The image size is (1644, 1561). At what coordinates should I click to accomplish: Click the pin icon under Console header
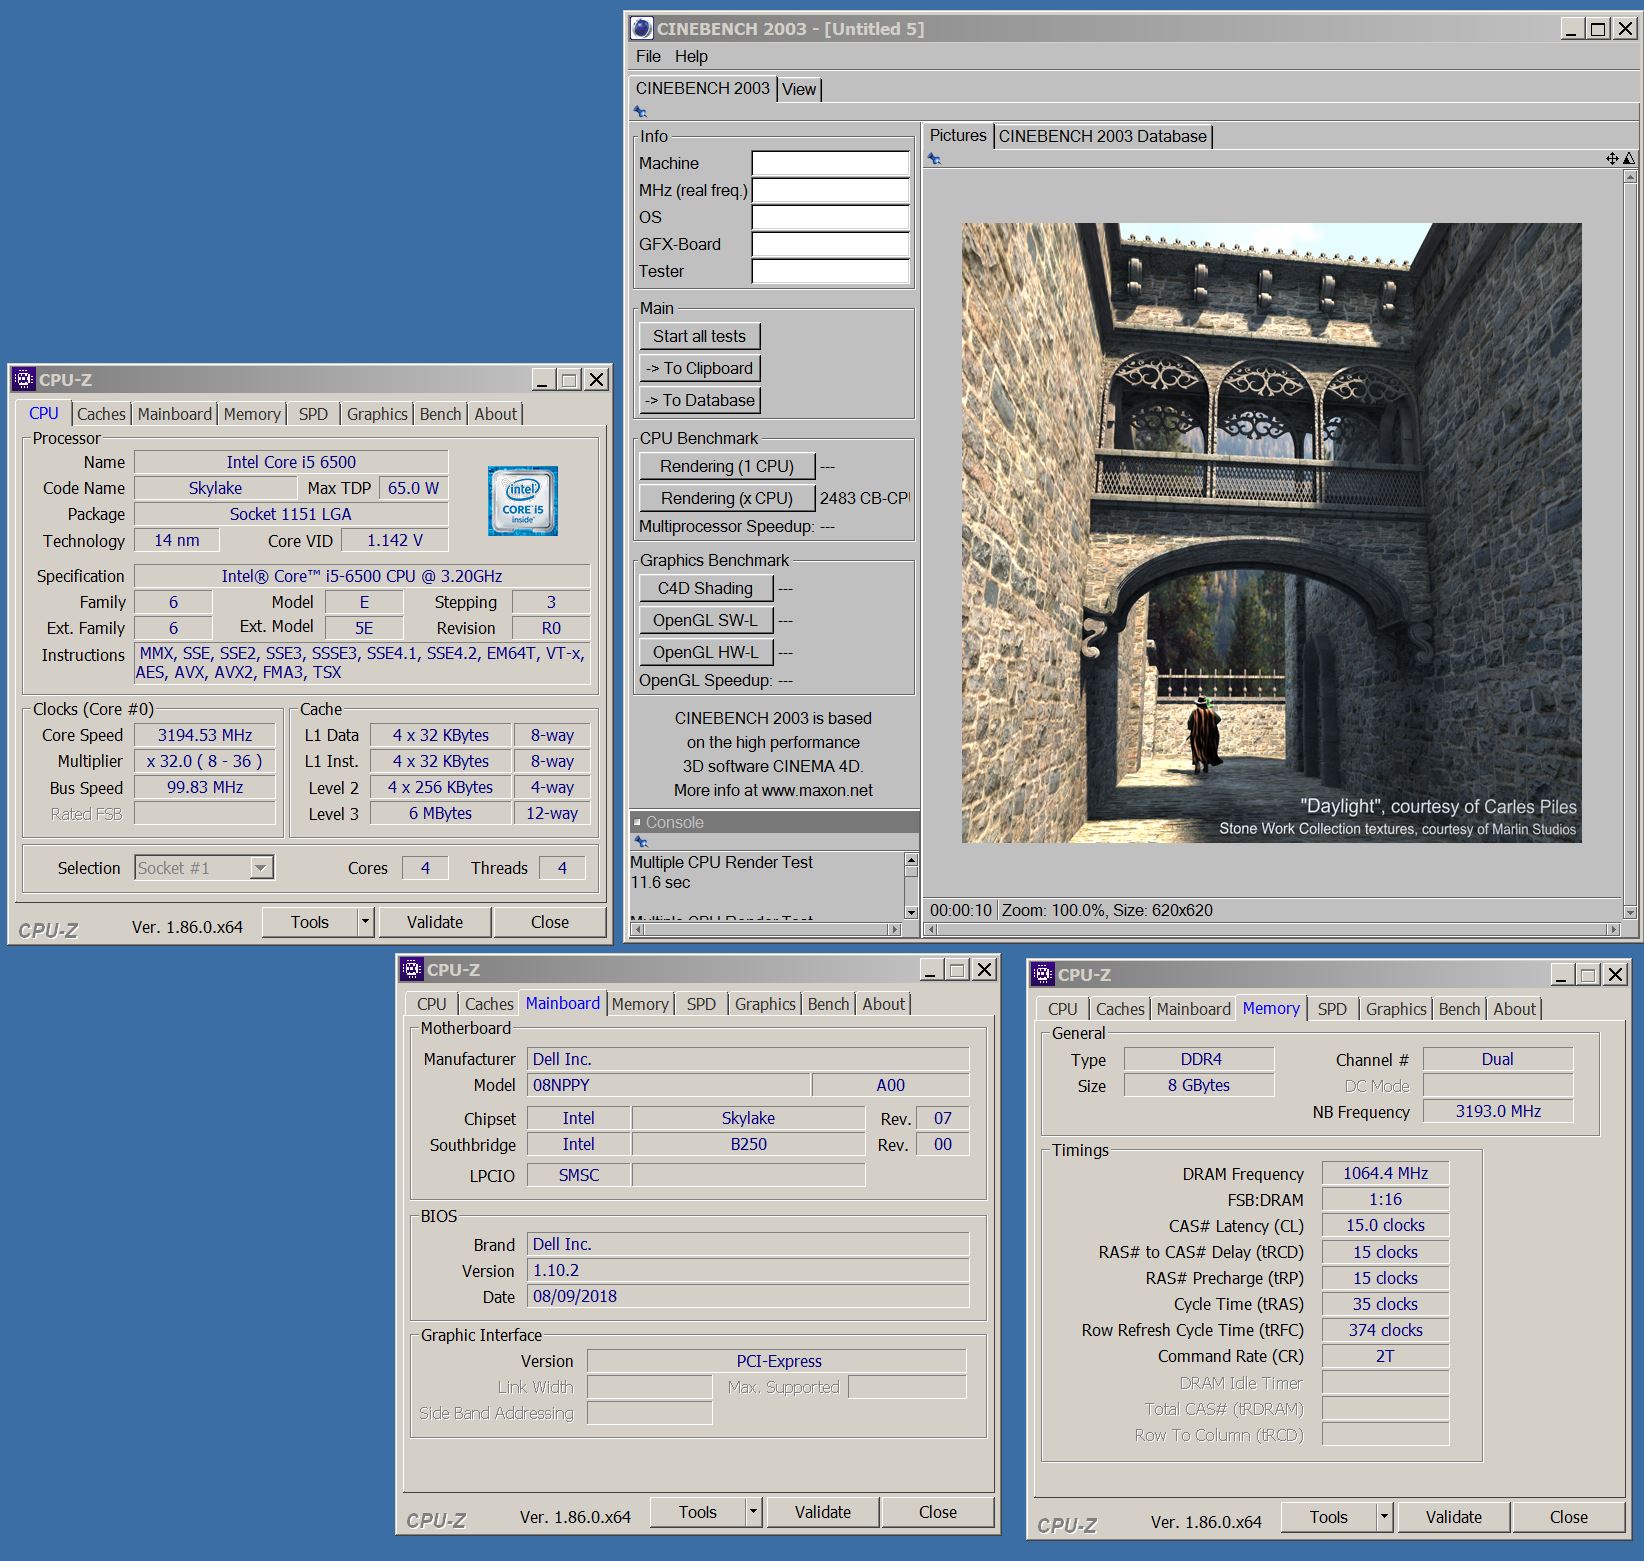[x=640, y=842]
